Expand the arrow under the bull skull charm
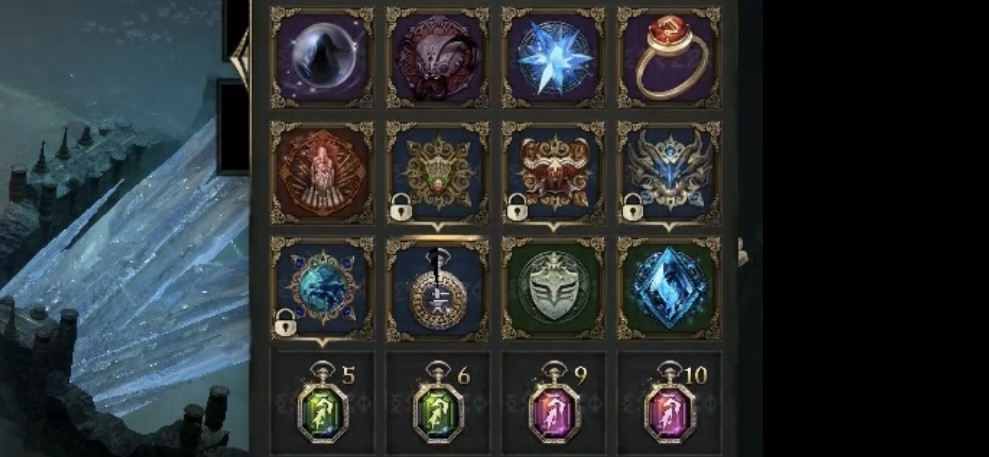The width and height of the screenshot is (989, 457). (553, 226)
